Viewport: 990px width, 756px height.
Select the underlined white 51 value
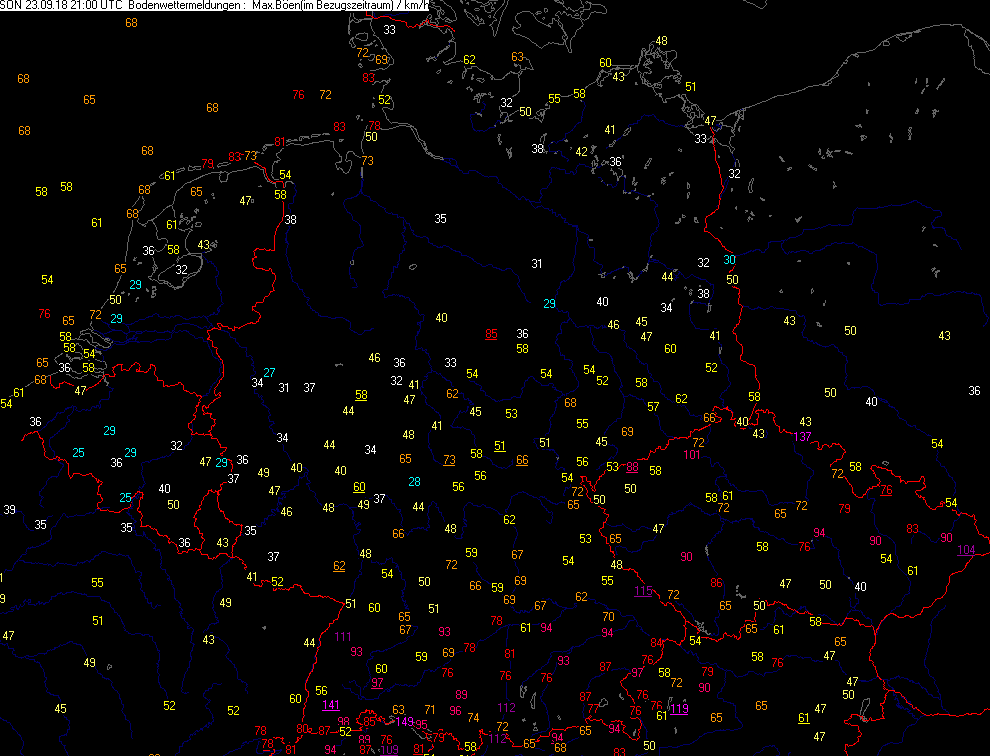(500, 445)
